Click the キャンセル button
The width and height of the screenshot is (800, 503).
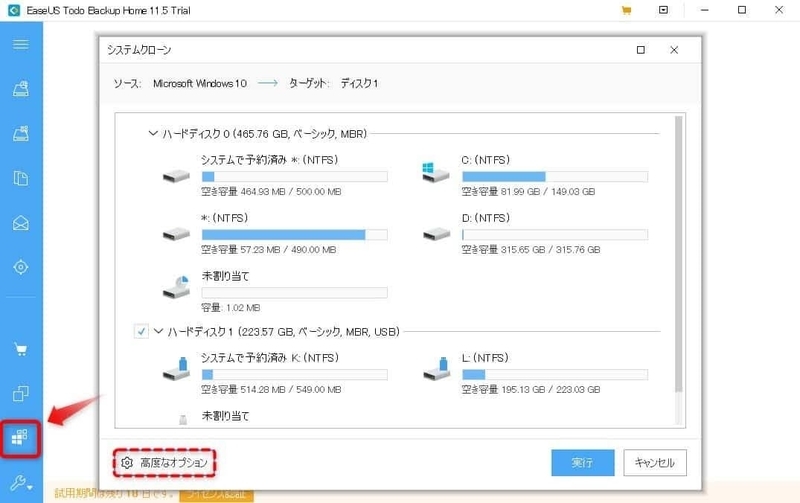click(655, 462)
